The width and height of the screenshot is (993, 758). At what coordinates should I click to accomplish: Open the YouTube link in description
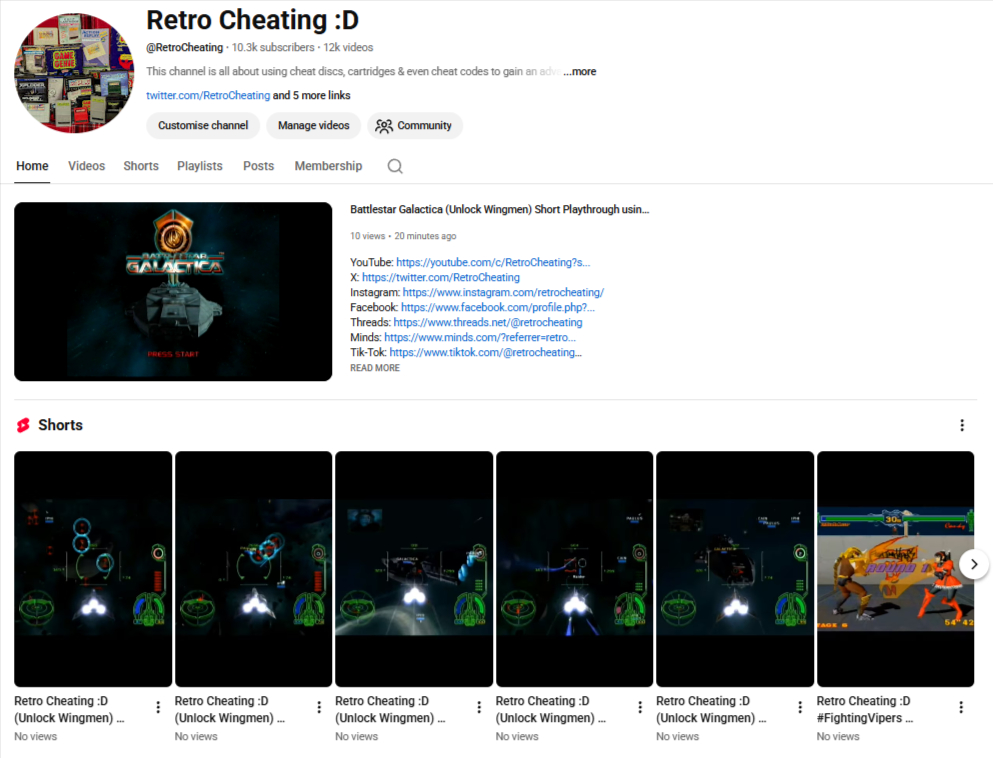coord(493,262)
